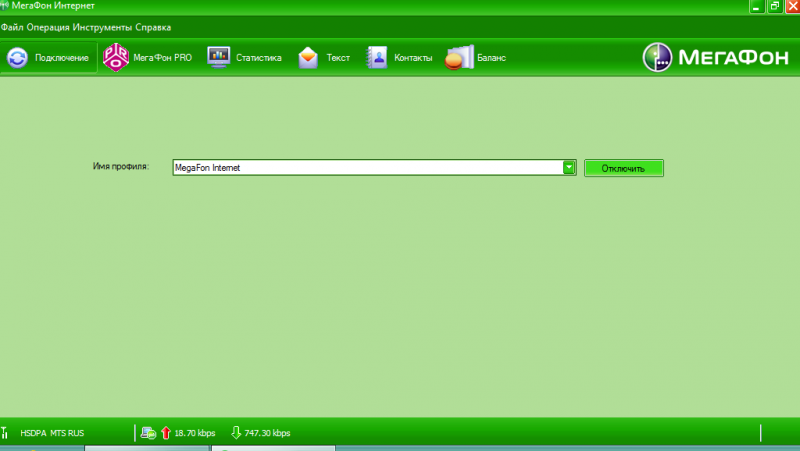
Task: Click the 747.30 kbps download speed value
Action: click(x=267, y=433)
